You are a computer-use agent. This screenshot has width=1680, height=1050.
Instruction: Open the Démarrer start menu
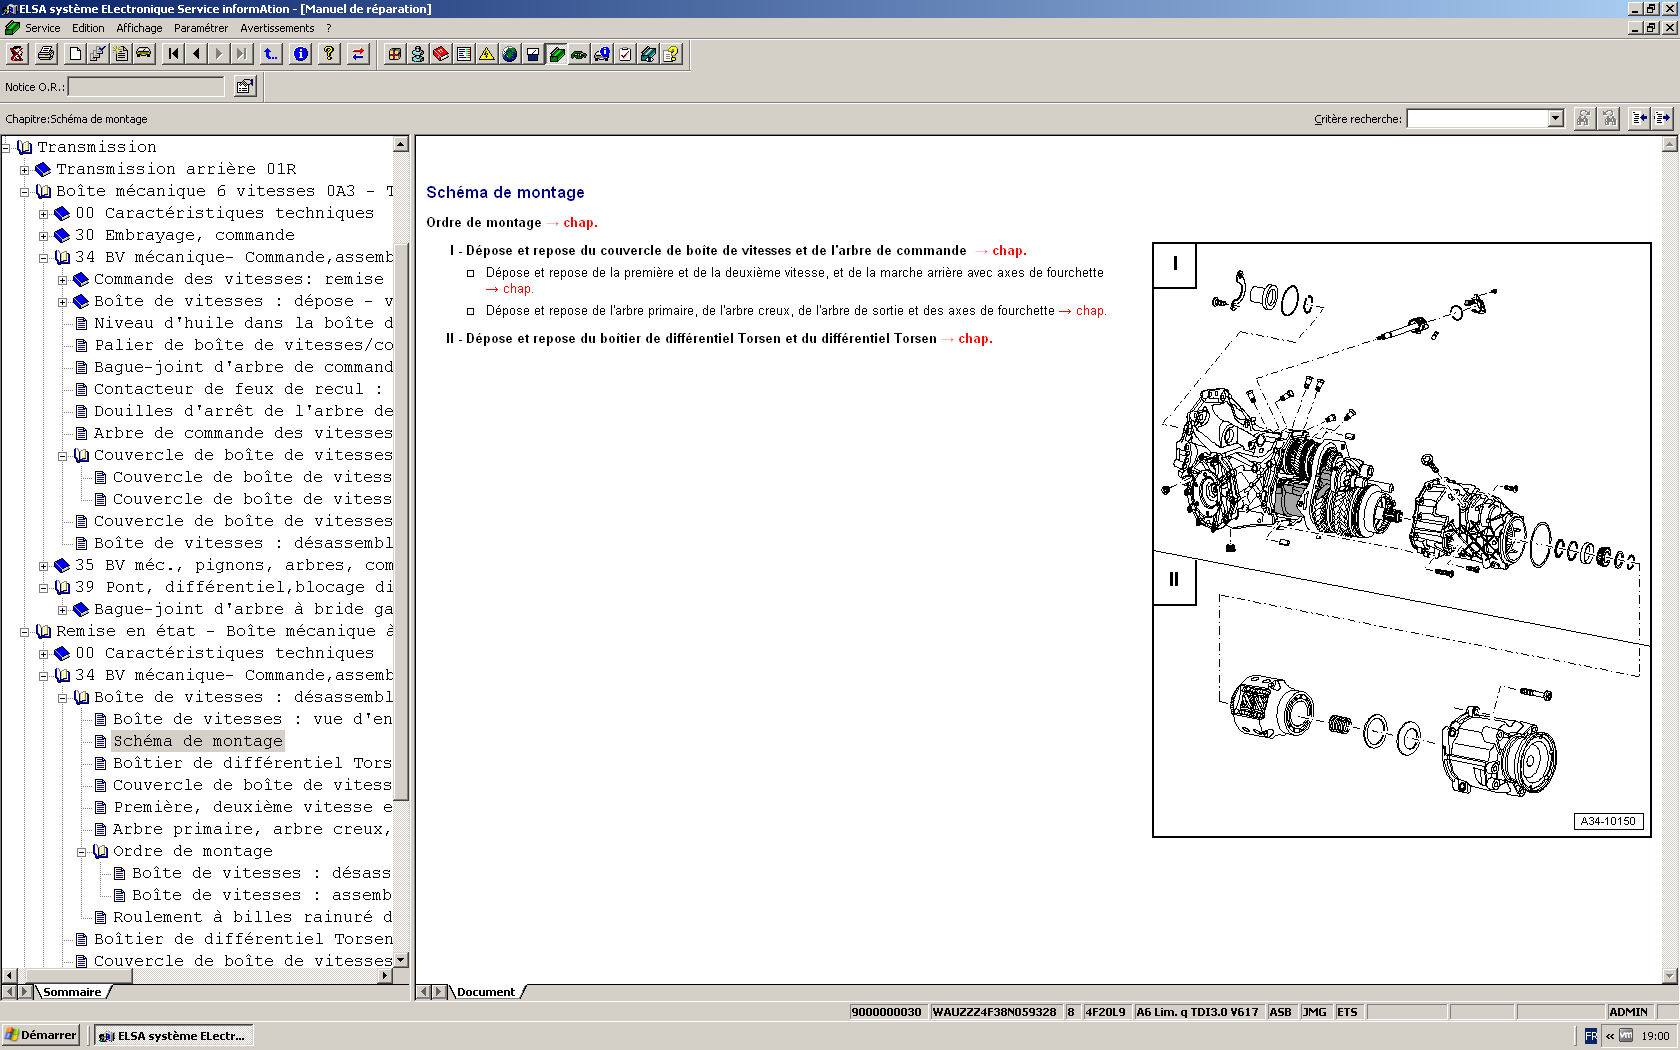[x=41, y=1035]
